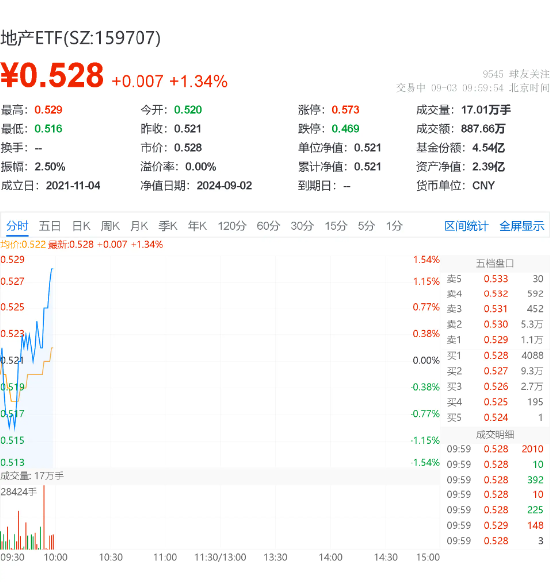The height and width of the screenshot is (584, 550).
Task: Click the 成立日 2021-11-04 date
Action: (x=73, y=185)
